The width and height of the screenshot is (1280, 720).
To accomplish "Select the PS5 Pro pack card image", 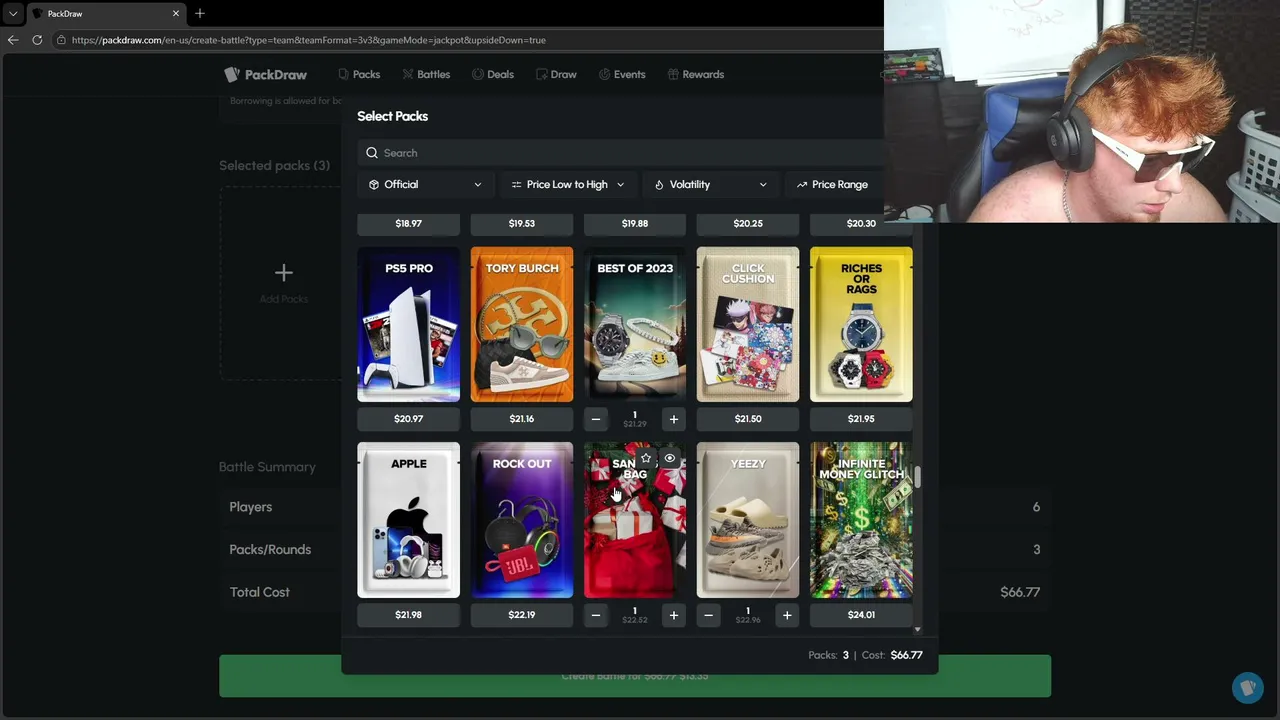I will (x=408, y=324).
